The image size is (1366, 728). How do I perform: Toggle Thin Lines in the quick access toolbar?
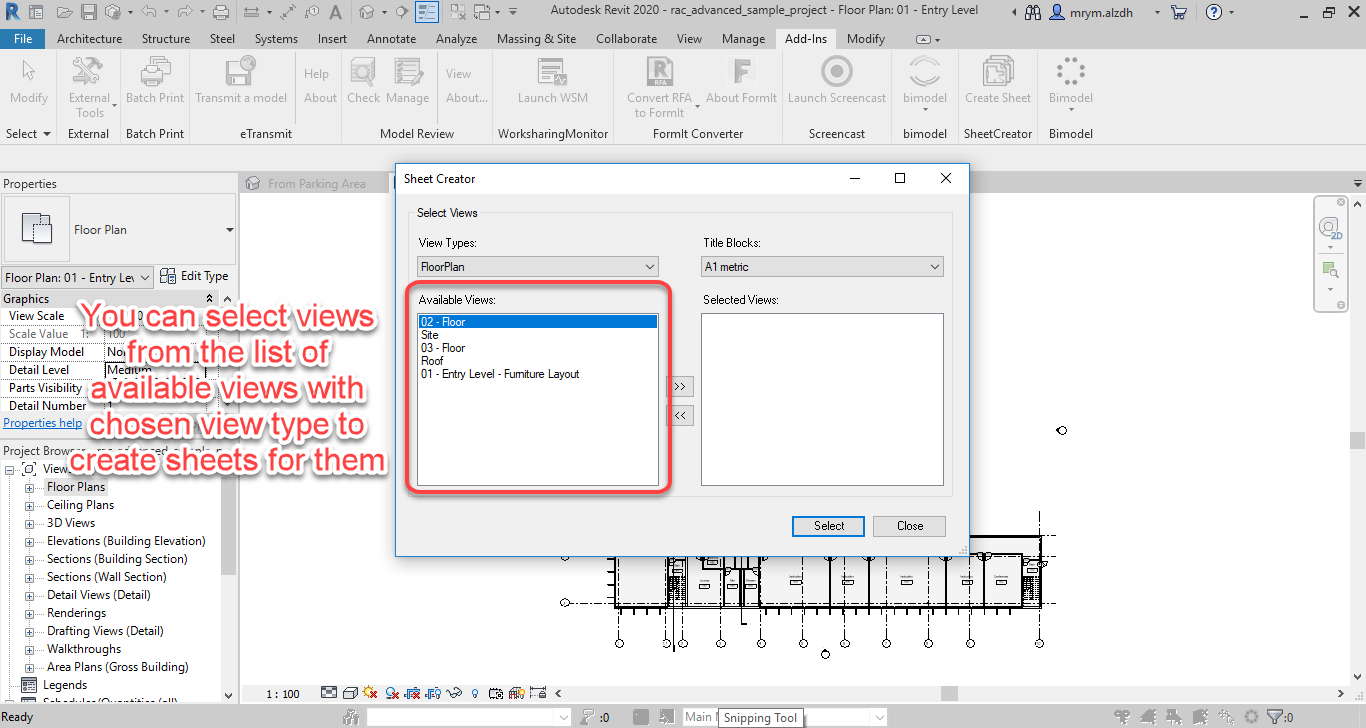click(x=425, y=11)
